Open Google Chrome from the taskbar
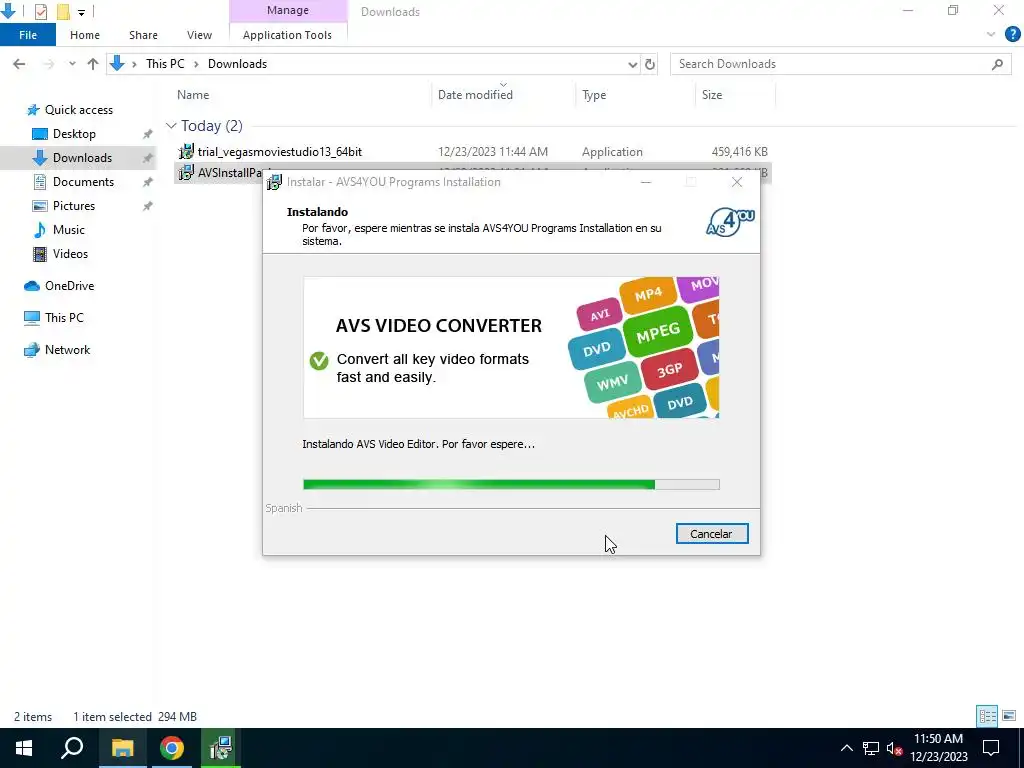Image resolution: width=1024 pixels, height=768 pixels. tap(172, 748)
